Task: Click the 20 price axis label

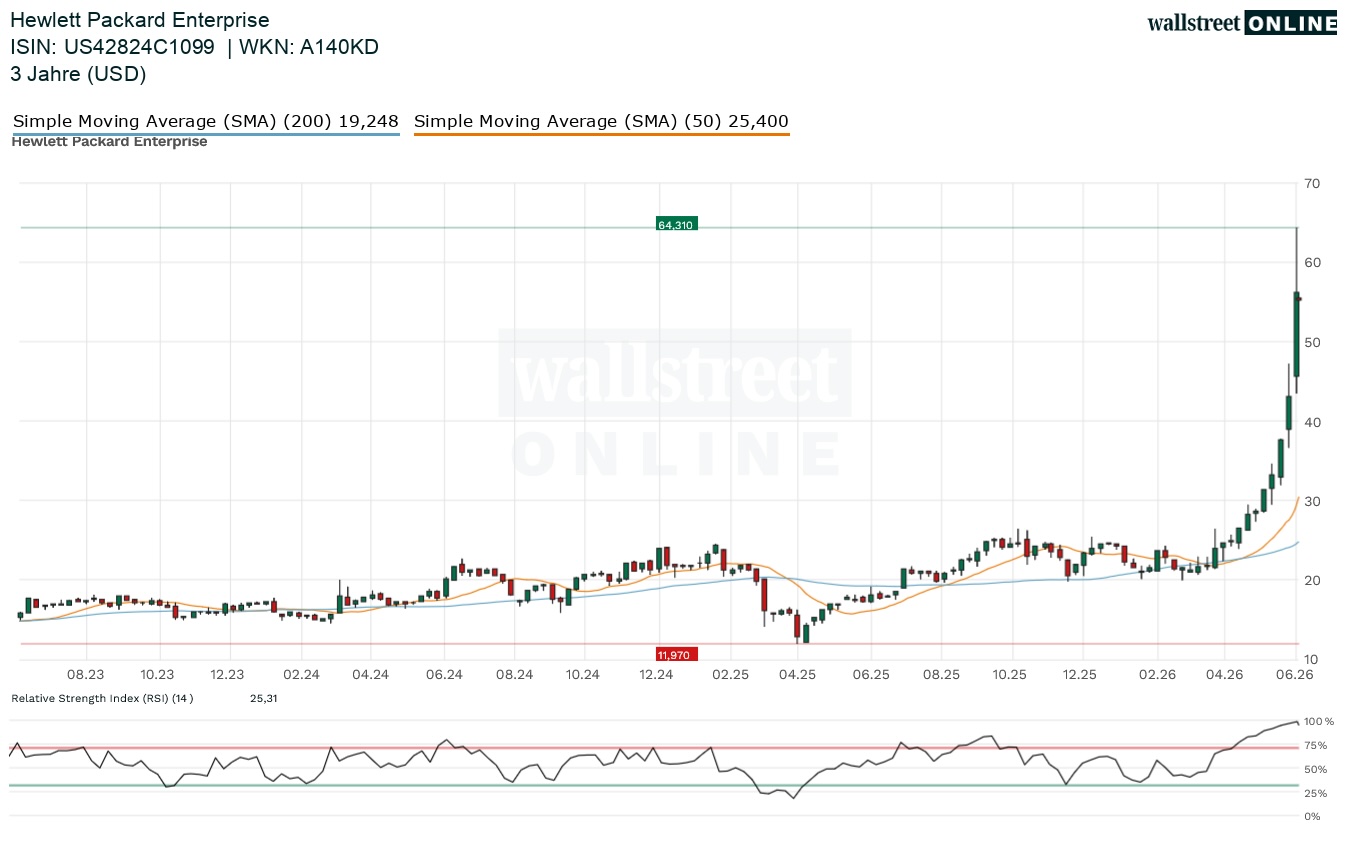Action: pos(1312,581)
